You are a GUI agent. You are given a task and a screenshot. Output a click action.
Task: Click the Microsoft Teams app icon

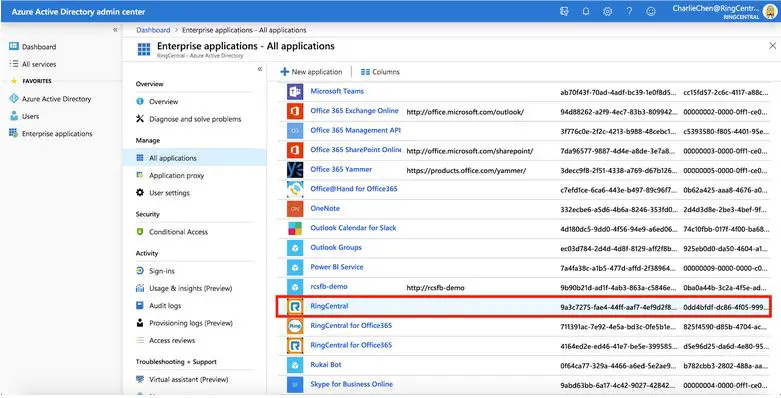click(295, 92)
